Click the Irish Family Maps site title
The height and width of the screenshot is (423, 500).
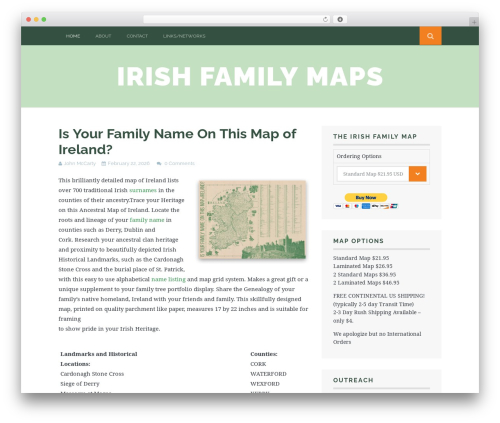(250, 76)
